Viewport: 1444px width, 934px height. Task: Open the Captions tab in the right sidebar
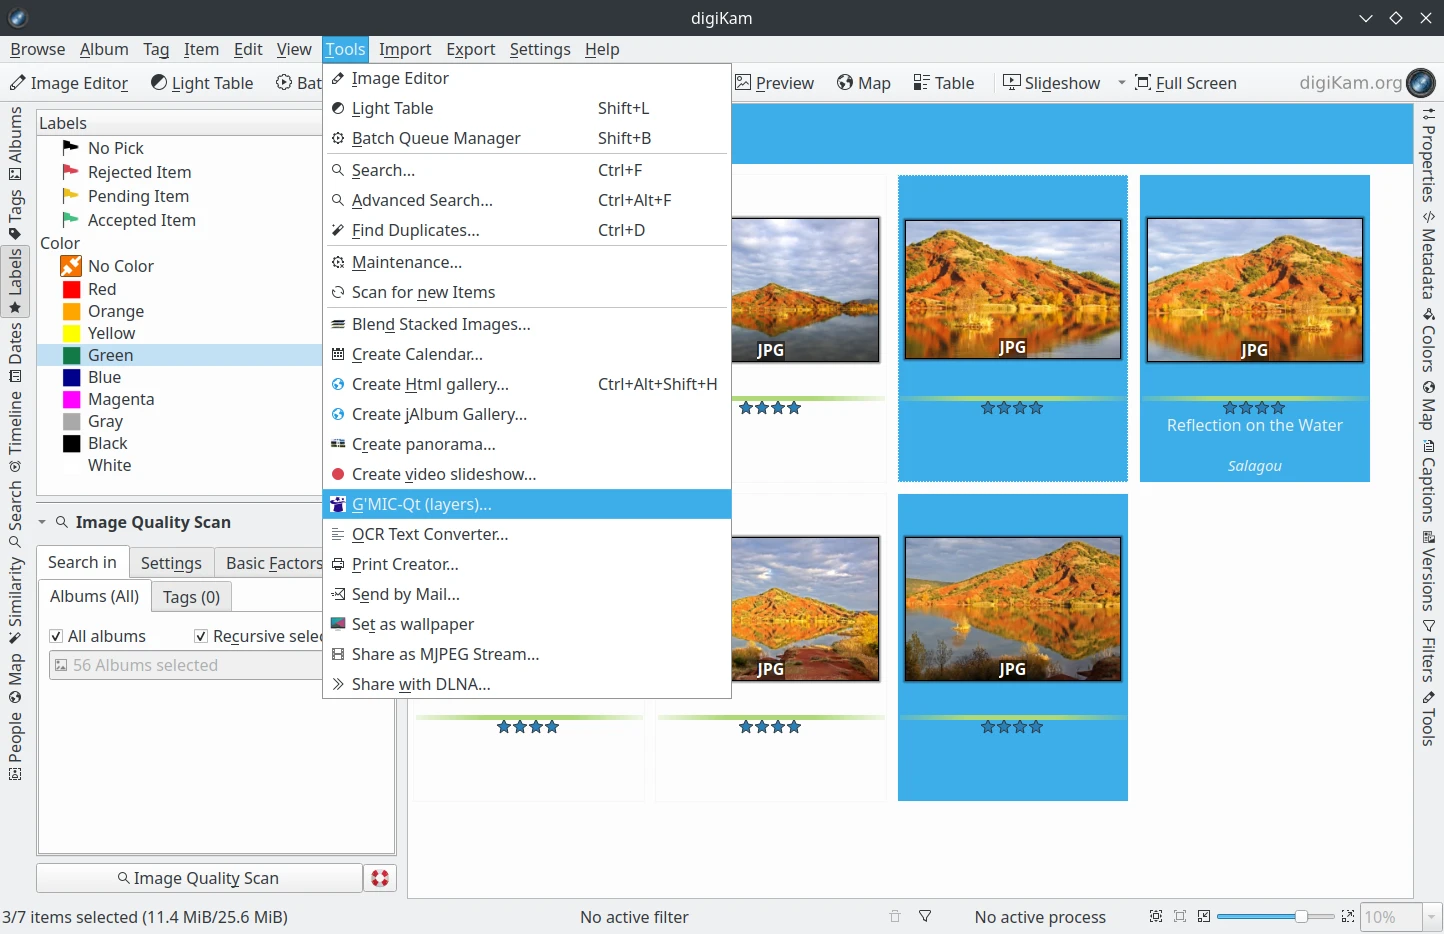[1428, 482]
